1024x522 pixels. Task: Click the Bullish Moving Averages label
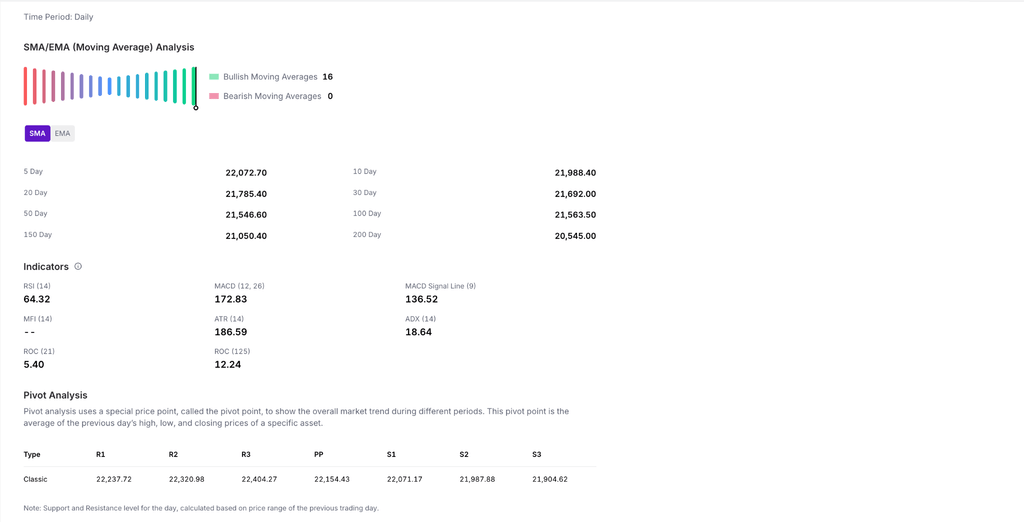coord(270,77)
